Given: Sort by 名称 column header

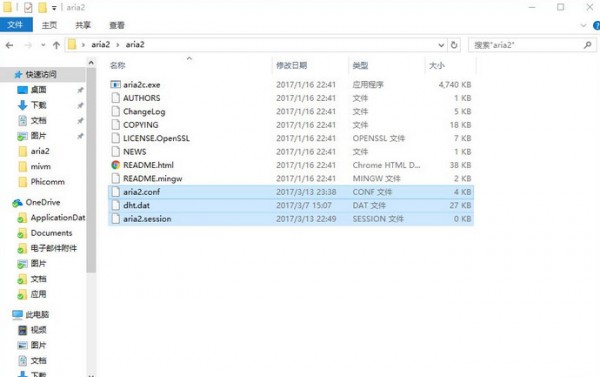Looking at the screenshot, I should (x=117, y=65).
